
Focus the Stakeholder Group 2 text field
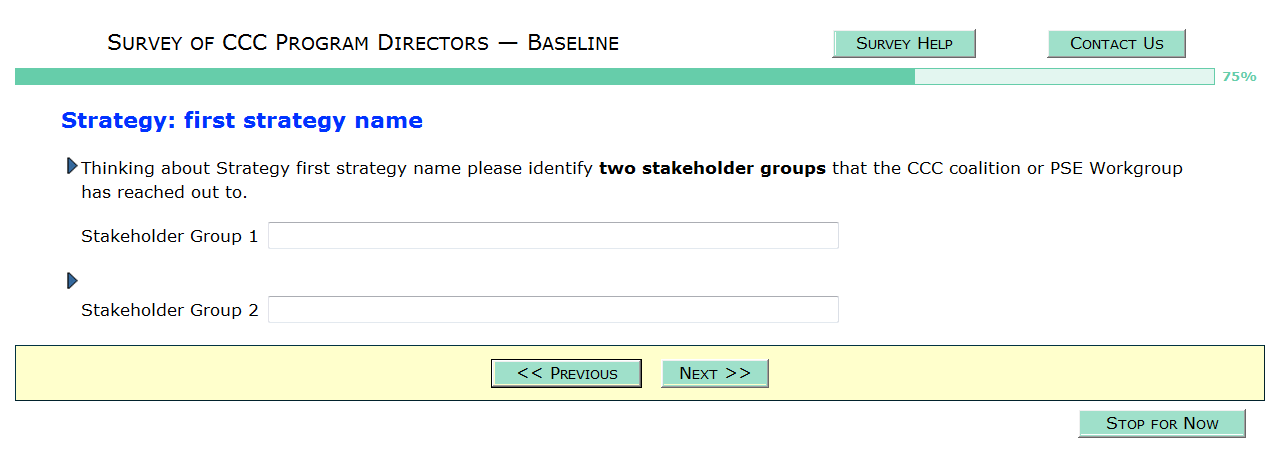(553, 310)
